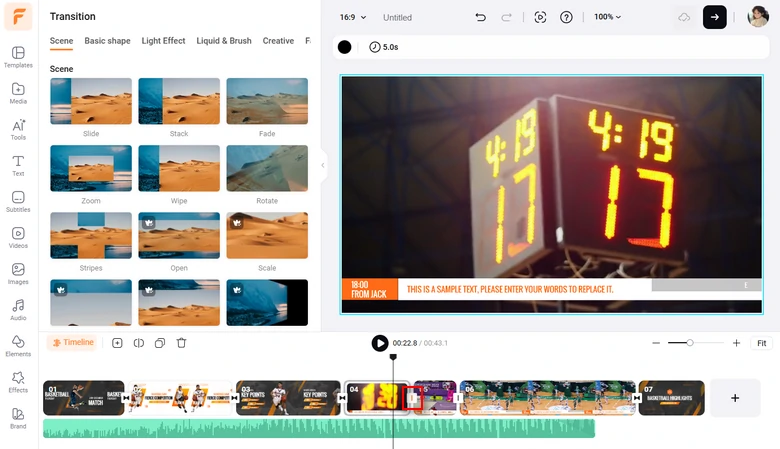The image size is (780, 449).
Task: Open the Videos sidebar panel
Action: (x=18, y=238)
